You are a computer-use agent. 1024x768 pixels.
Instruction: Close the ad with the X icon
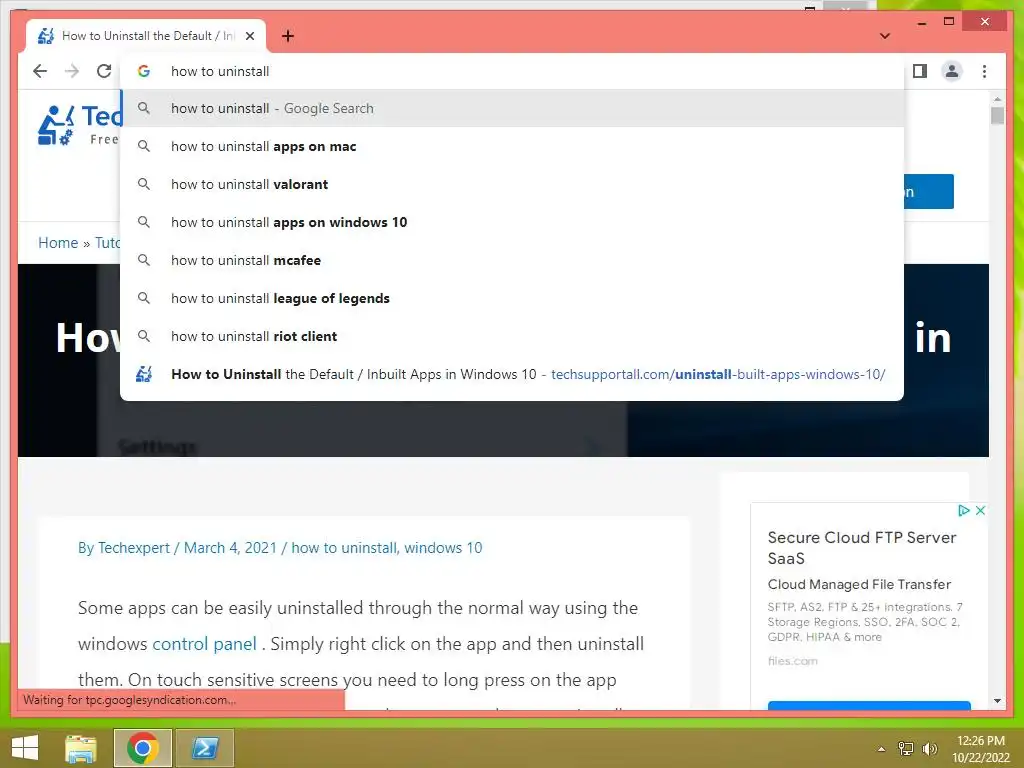(x=980, y=511)
